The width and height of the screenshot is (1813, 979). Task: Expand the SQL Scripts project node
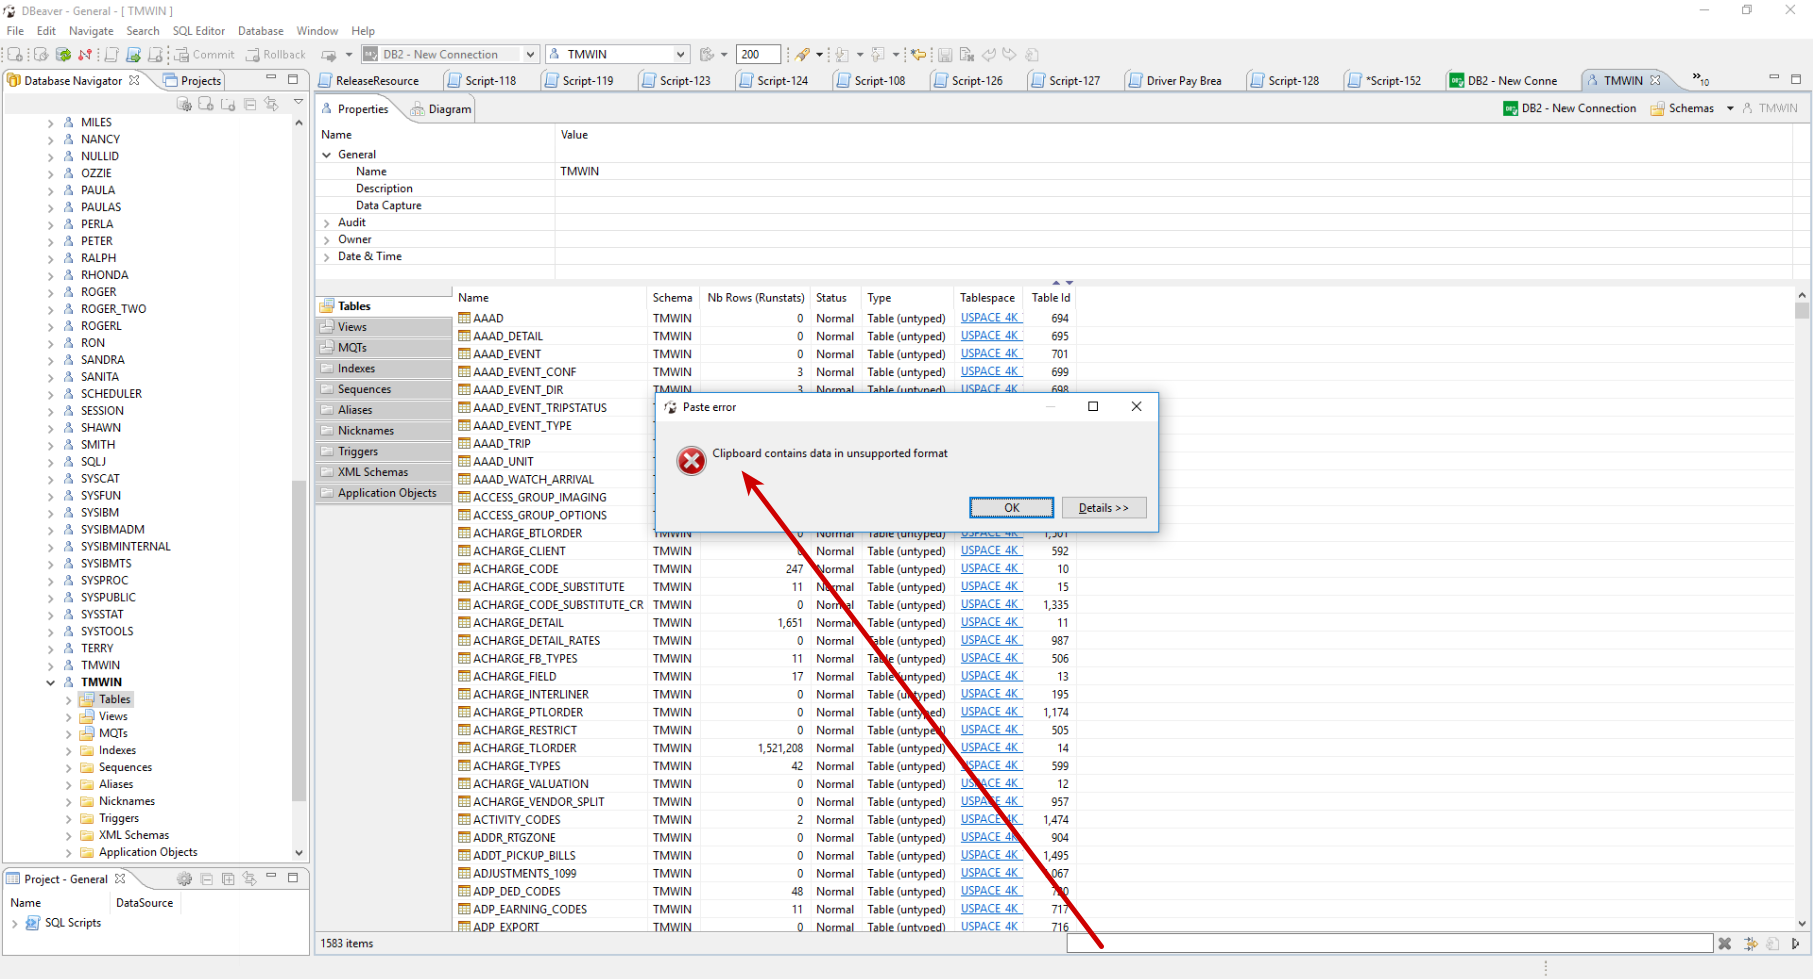point(14,923)
